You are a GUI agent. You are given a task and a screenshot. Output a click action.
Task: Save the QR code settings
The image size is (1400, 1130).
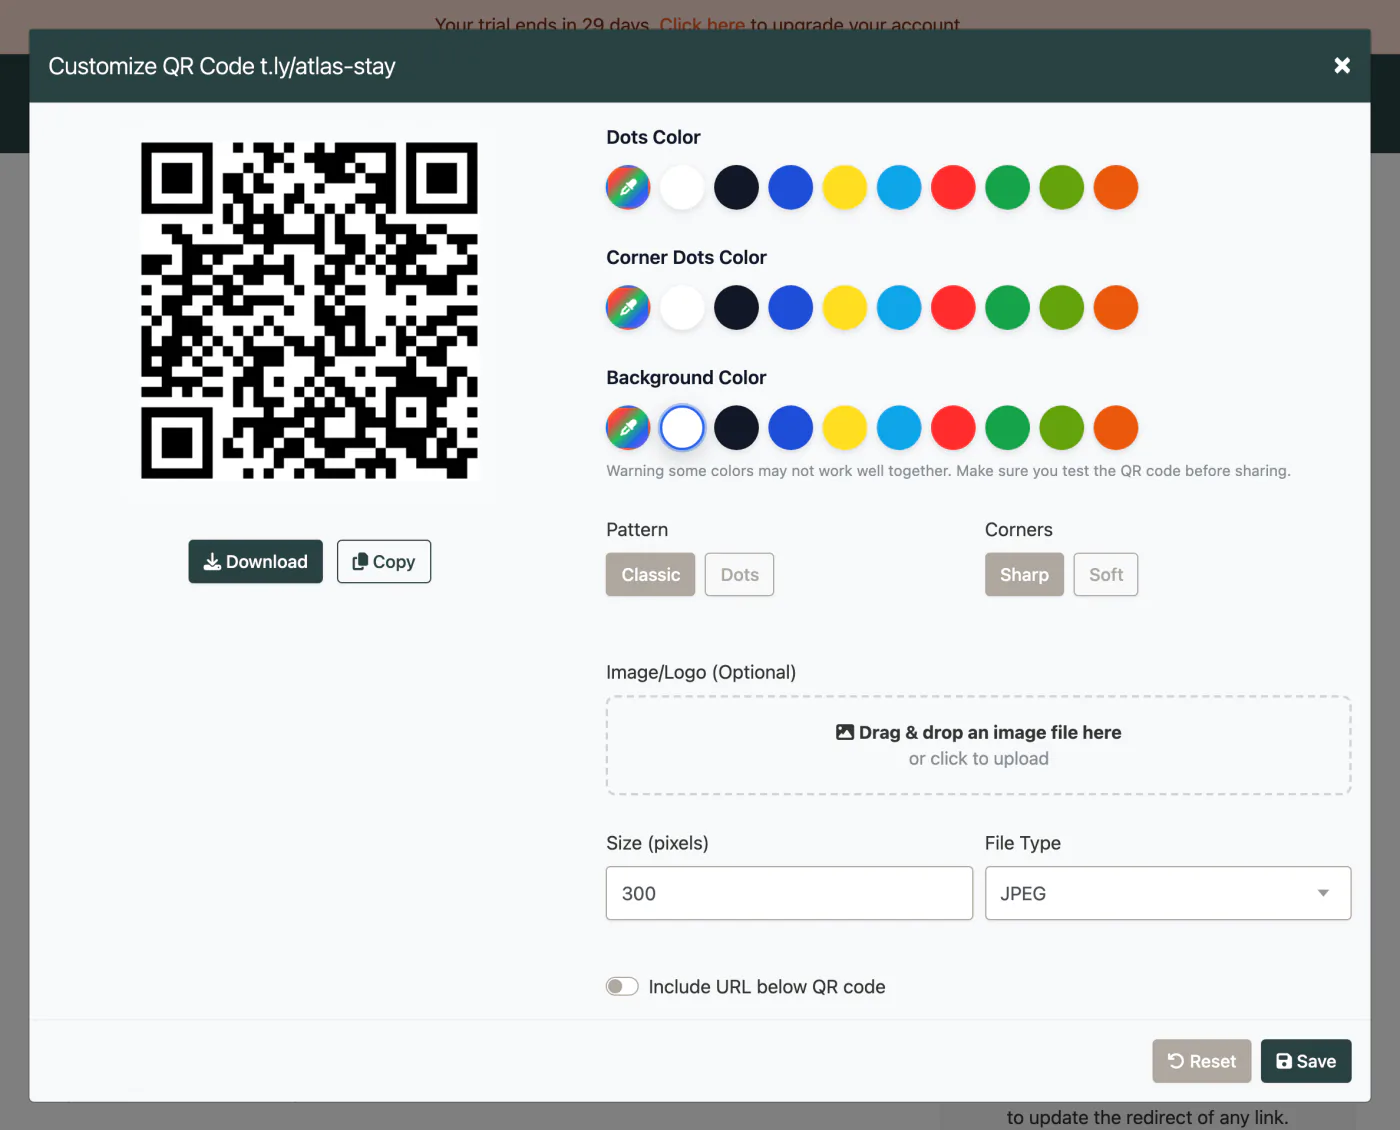[x=1306, y=1061]
